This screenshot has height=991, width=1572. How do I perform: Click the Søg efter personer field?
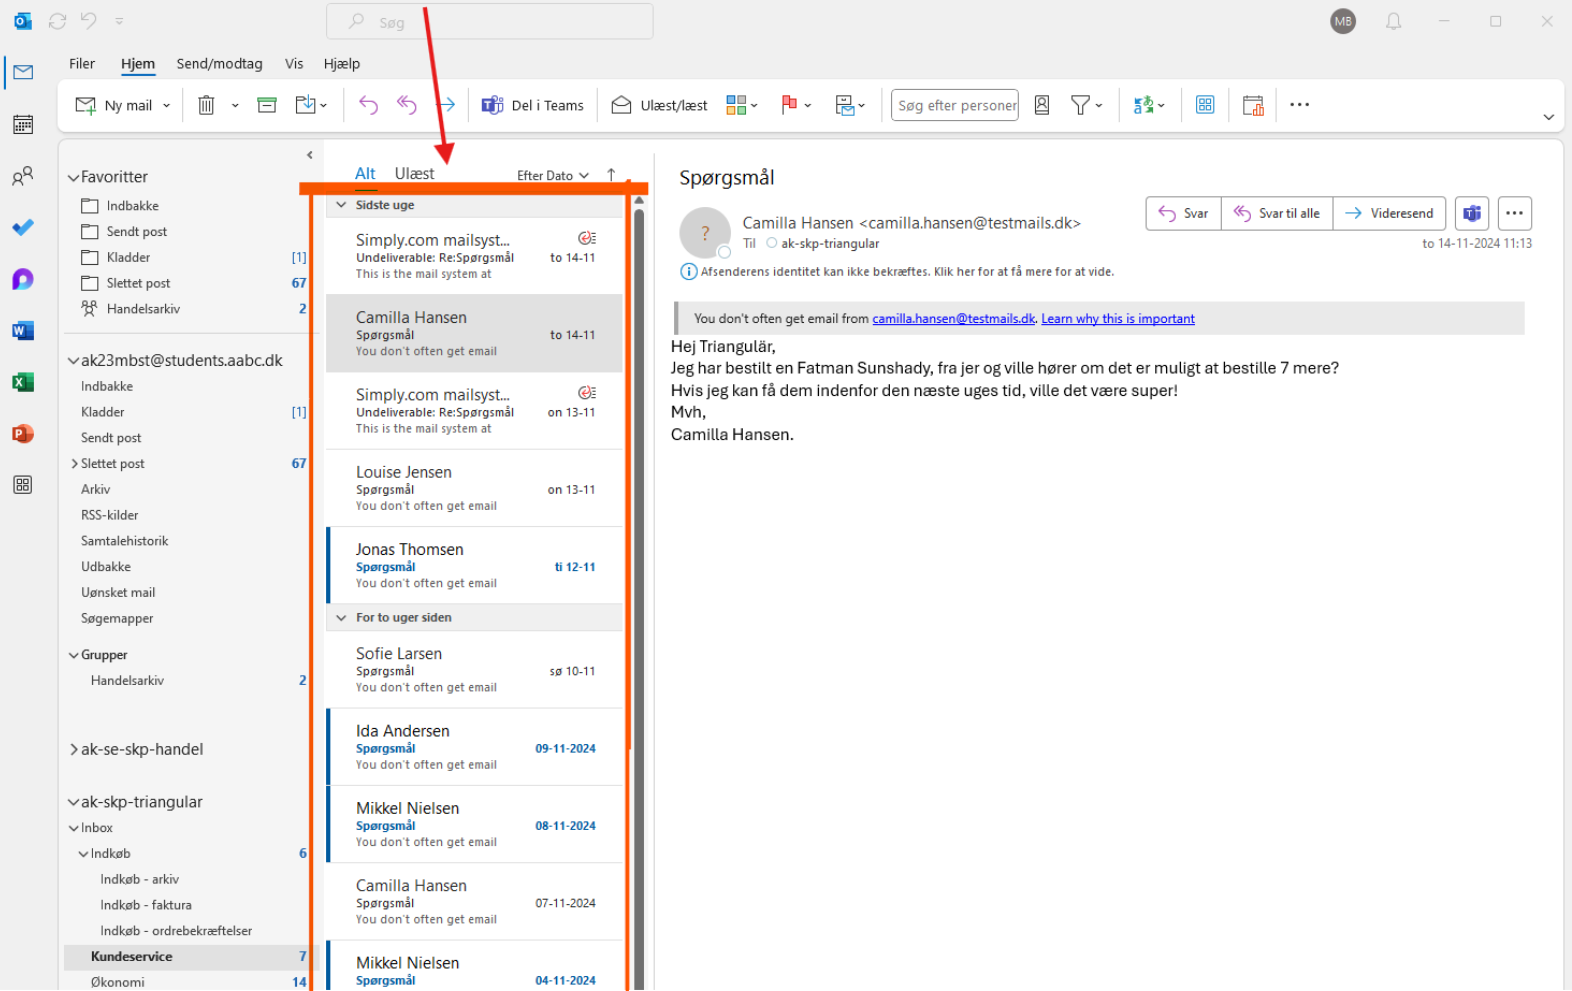(x=954, y=105)
